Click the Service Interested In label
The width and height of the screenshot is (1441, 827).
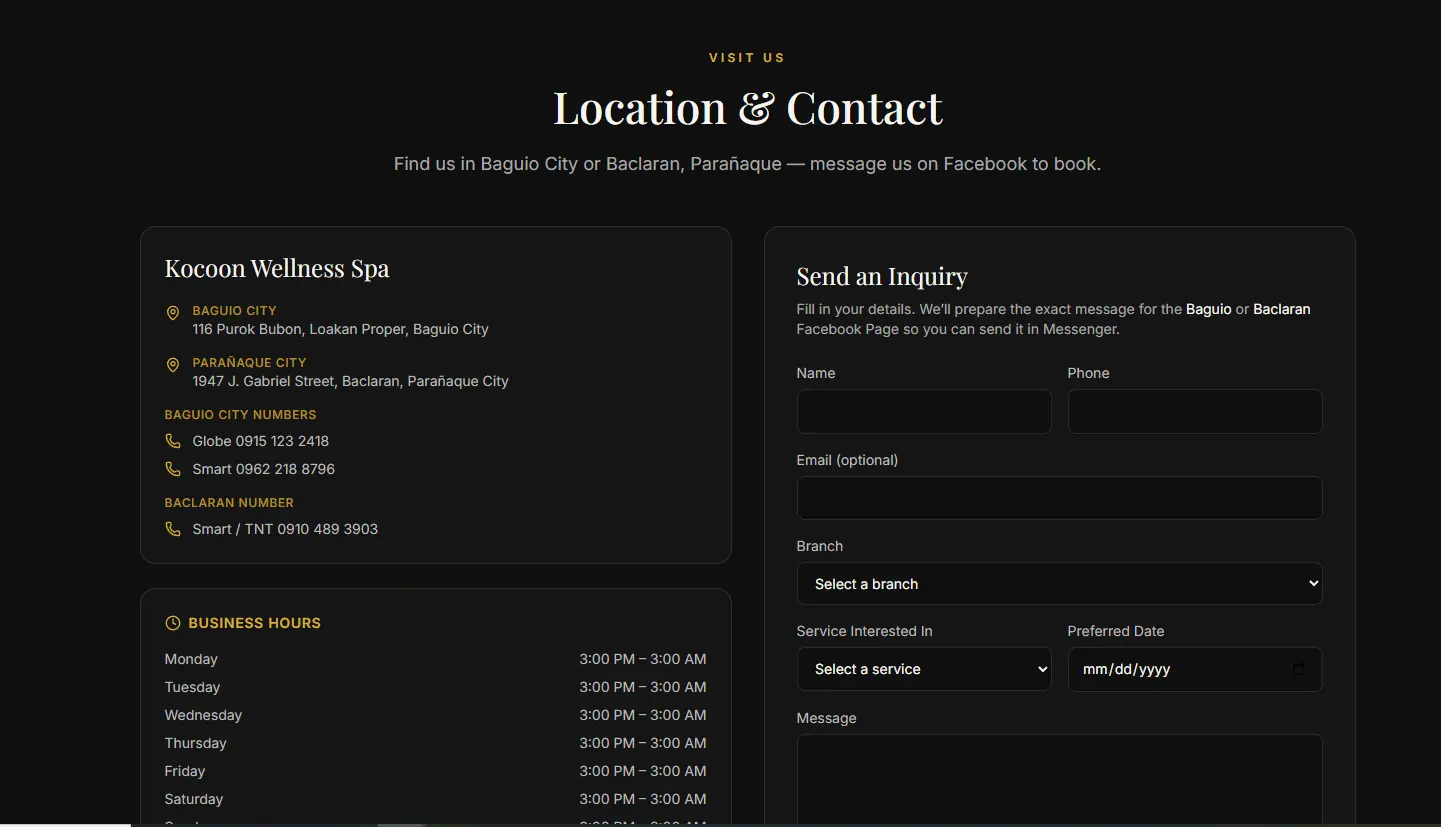[864, 631]
